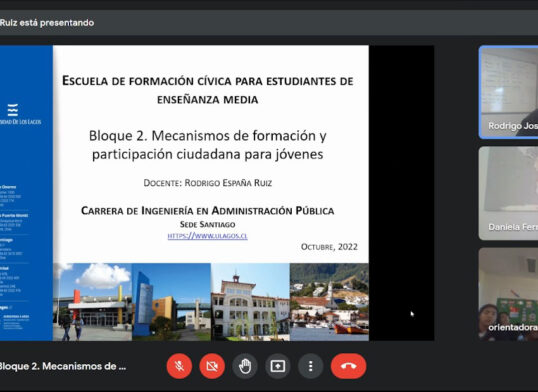Turn on the camera button
538x392 pixels.
[x=212, y=366]
